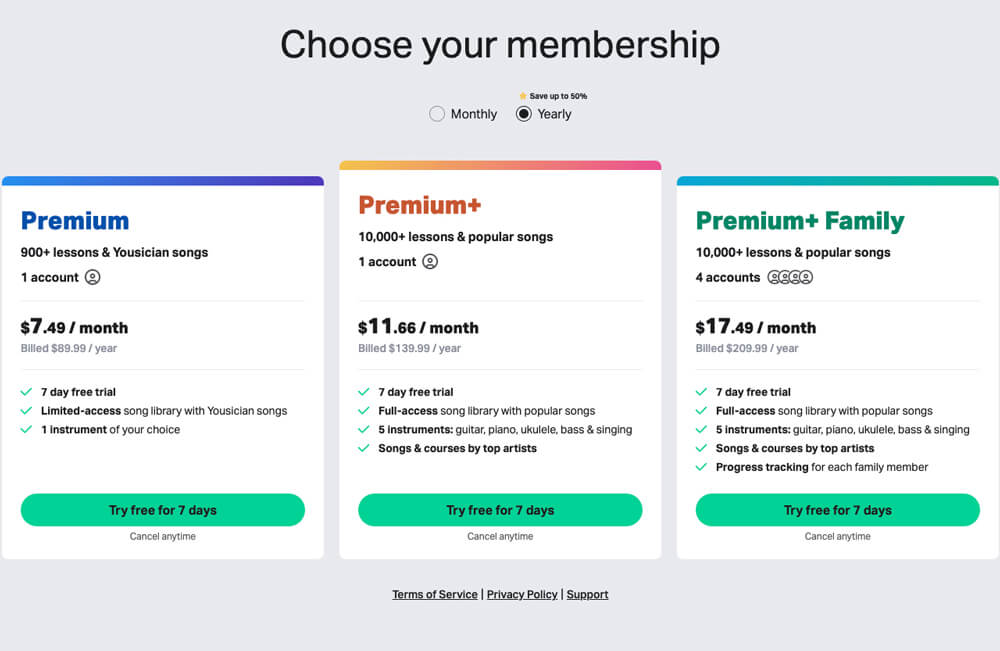Click the star icon beside Save up to 50%
The height and width of the screenshot is (651, 1000).
[x=522, y=96]
